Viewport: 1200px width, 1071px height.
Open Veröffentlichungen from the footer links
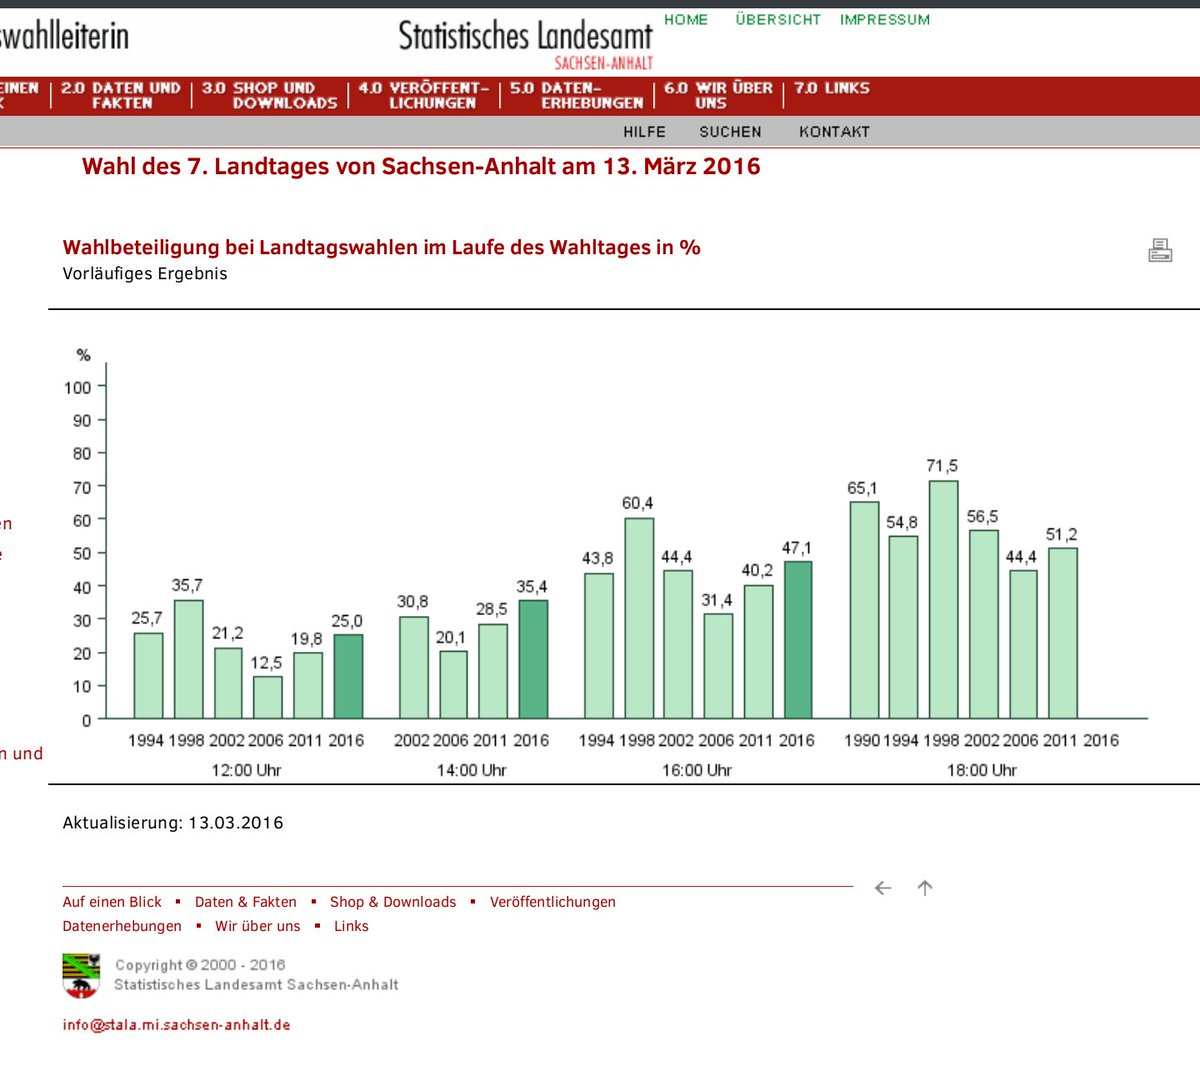click(x=553, y=901)
